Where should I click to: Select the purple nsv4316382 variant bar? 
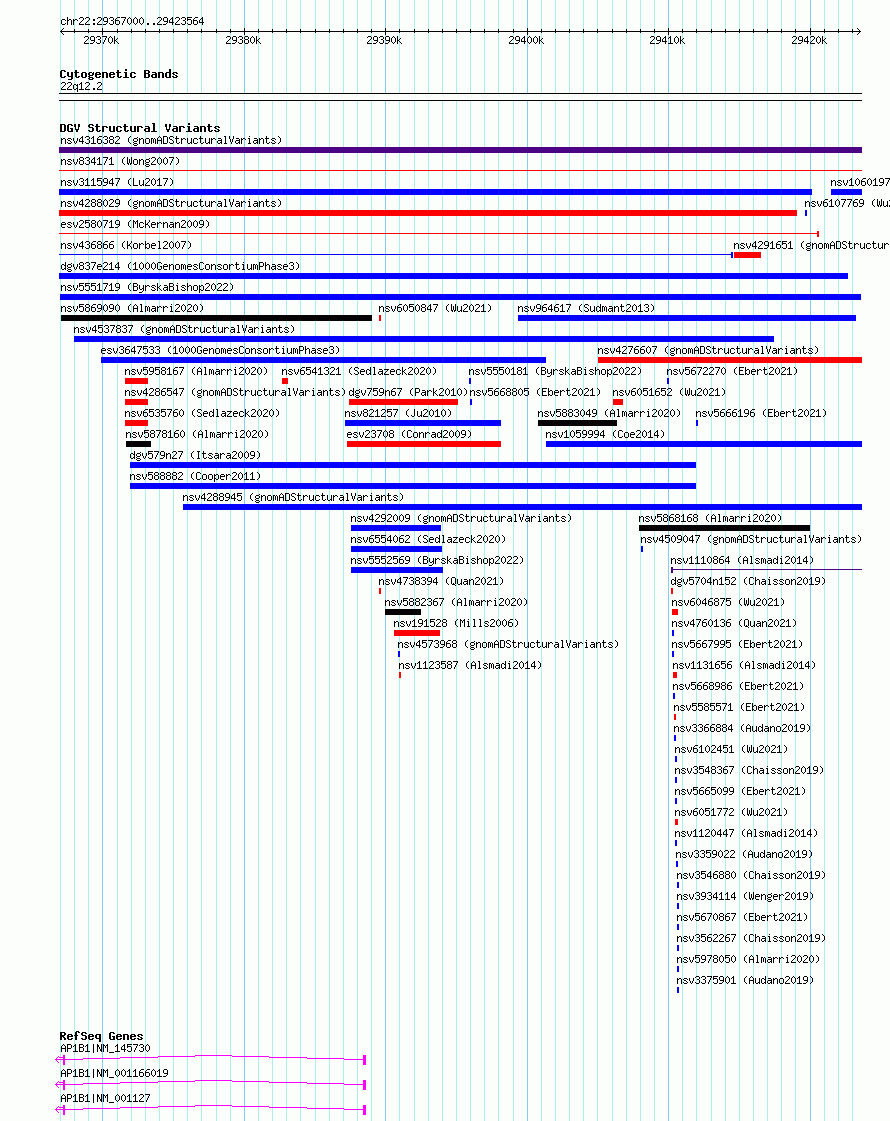(460, 150)
